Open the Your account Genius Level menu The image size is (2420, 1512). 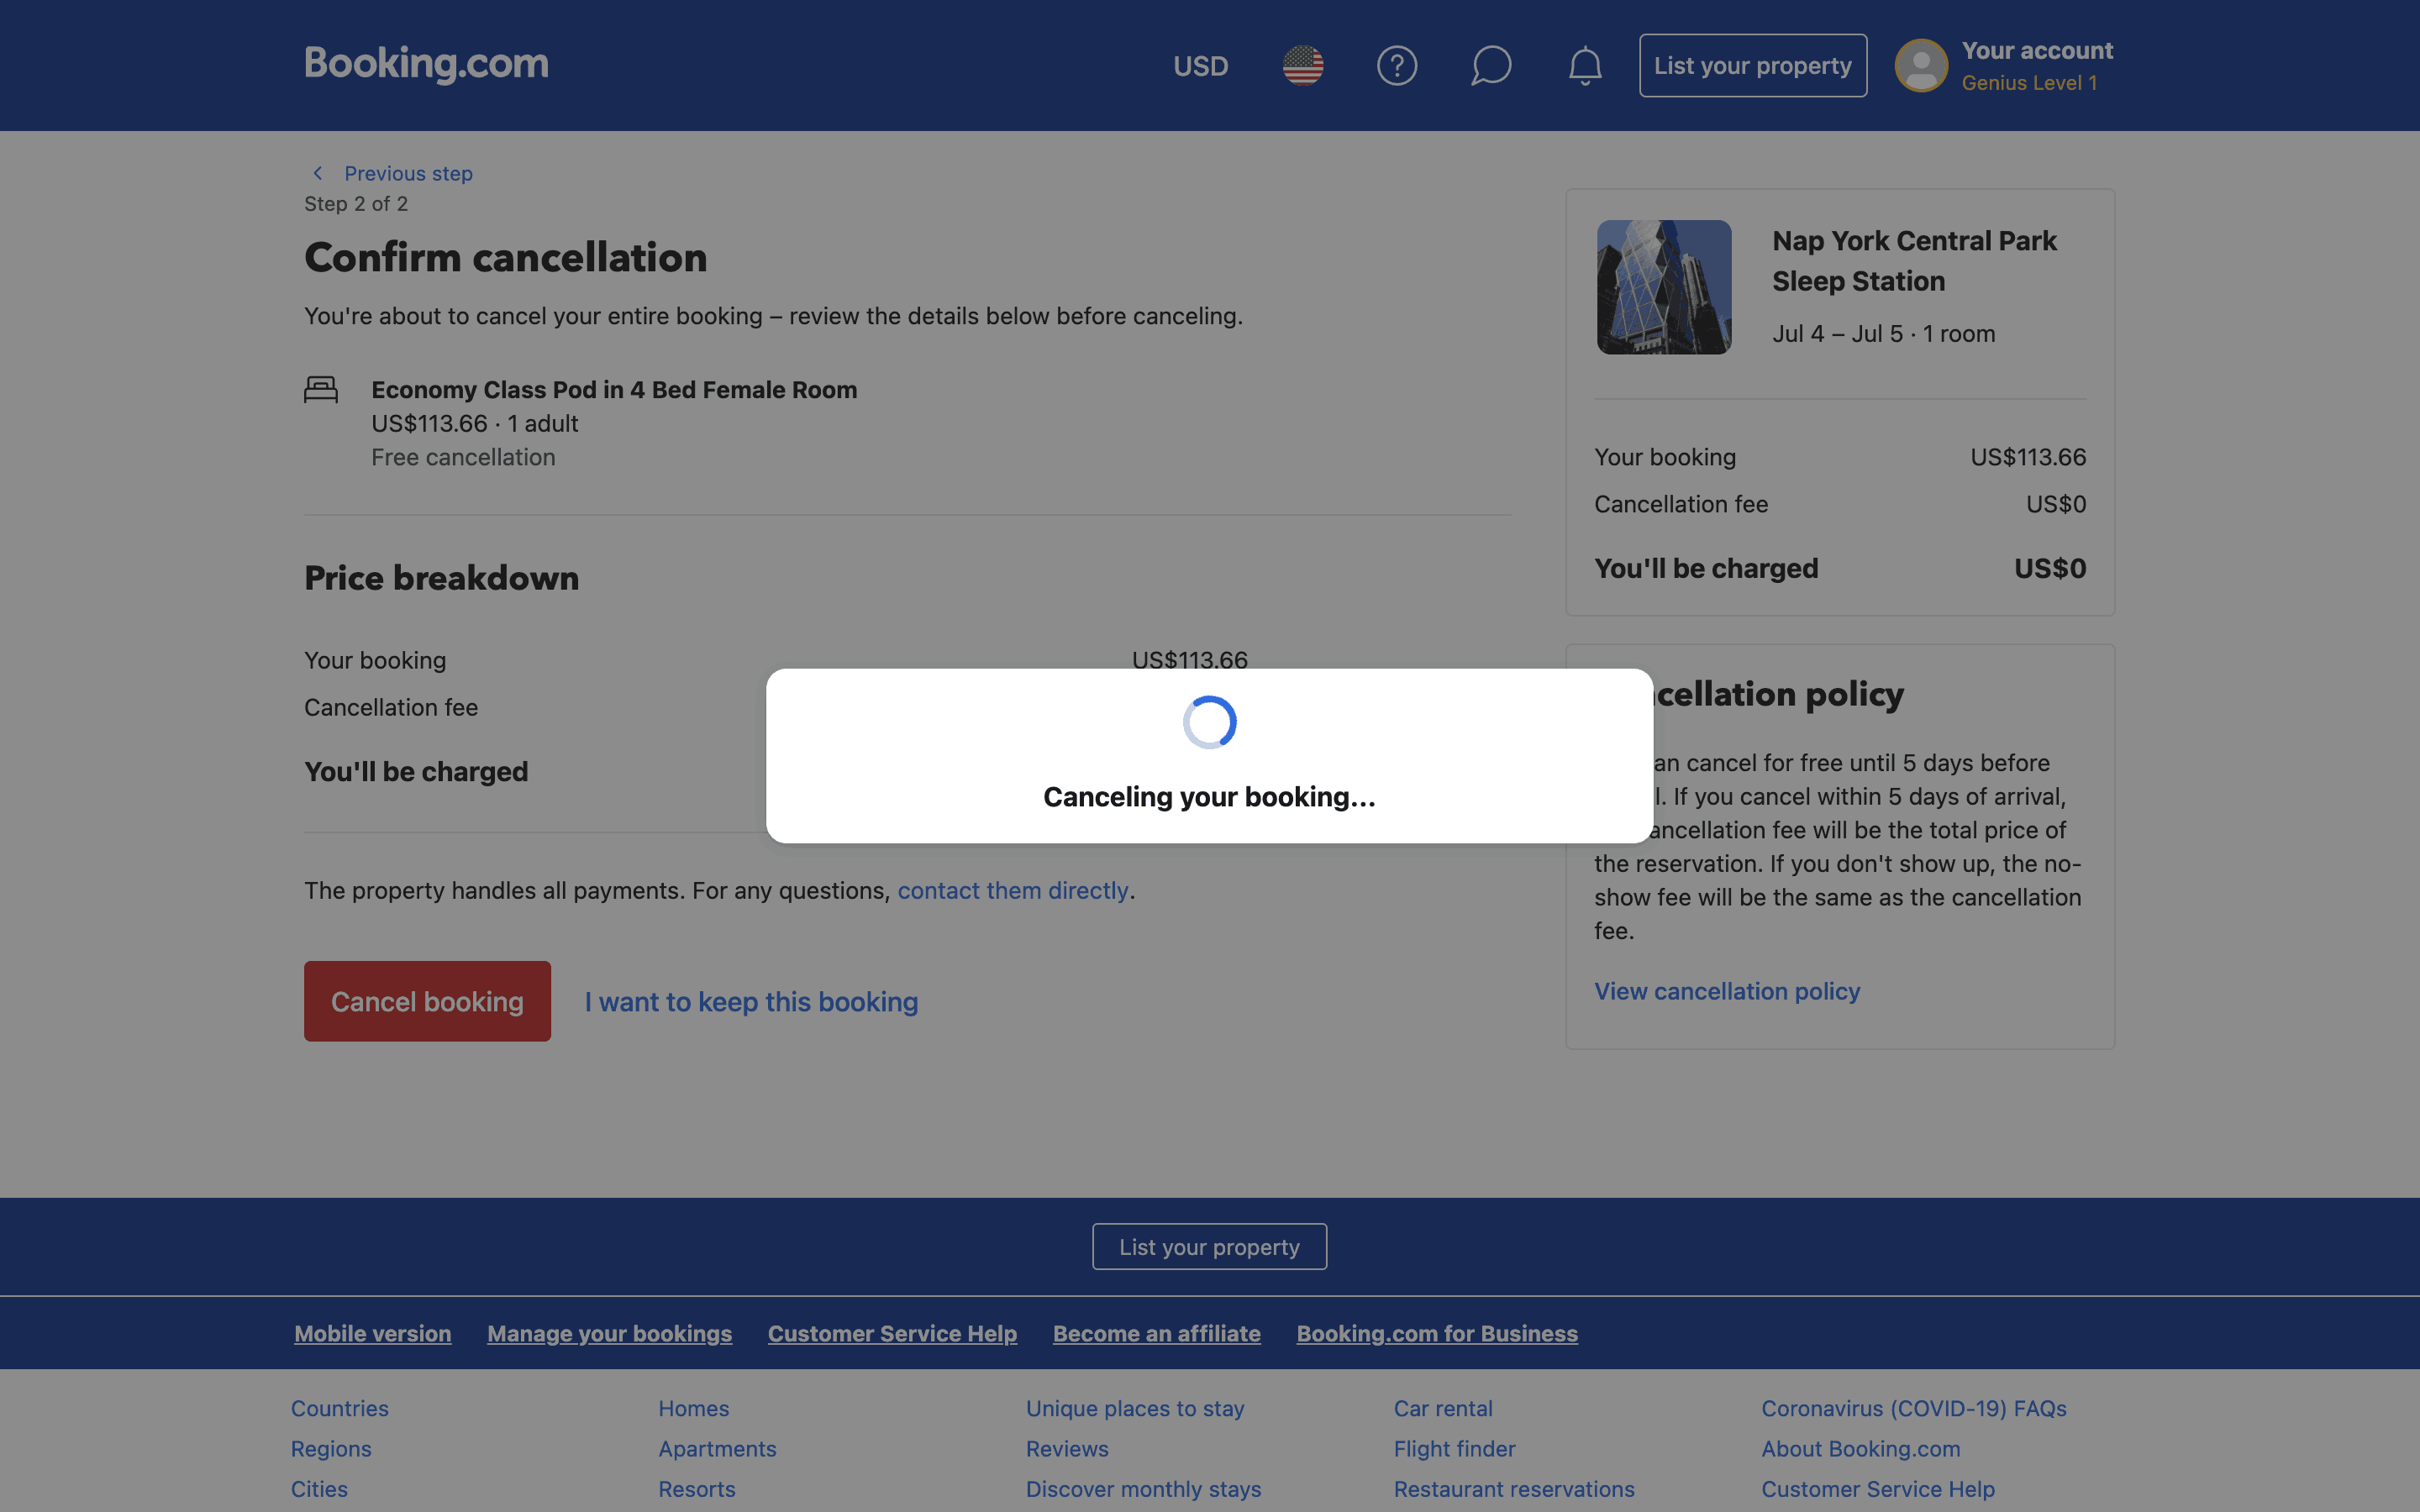click(x=2036, y=66)
